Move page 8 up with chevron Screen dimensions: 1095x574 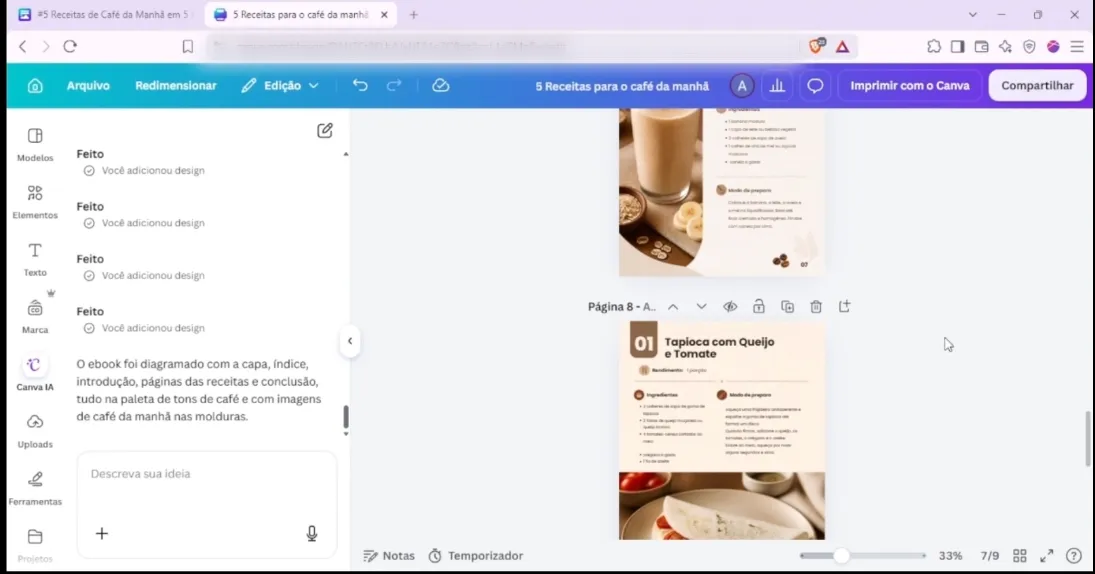[x=673, y=307]
